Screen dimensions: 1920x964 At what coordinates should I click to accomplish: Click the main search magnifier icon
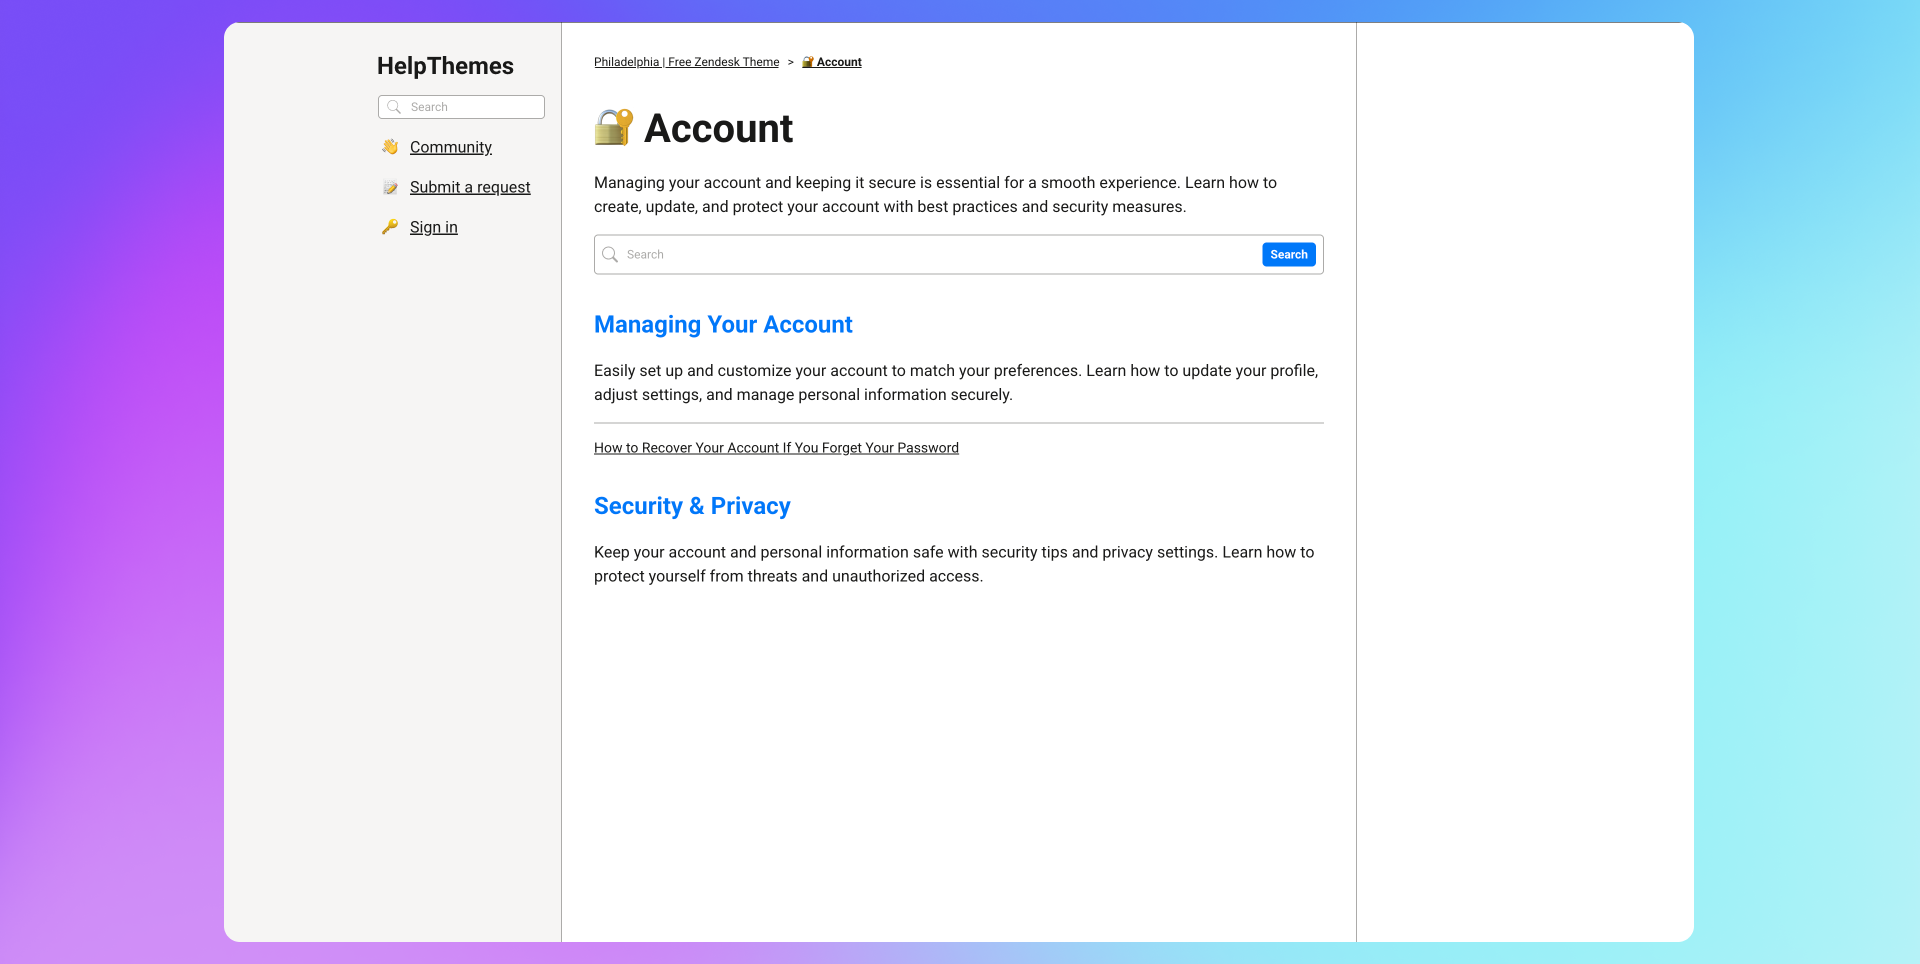pyautogui.click(x=610, y=255)
